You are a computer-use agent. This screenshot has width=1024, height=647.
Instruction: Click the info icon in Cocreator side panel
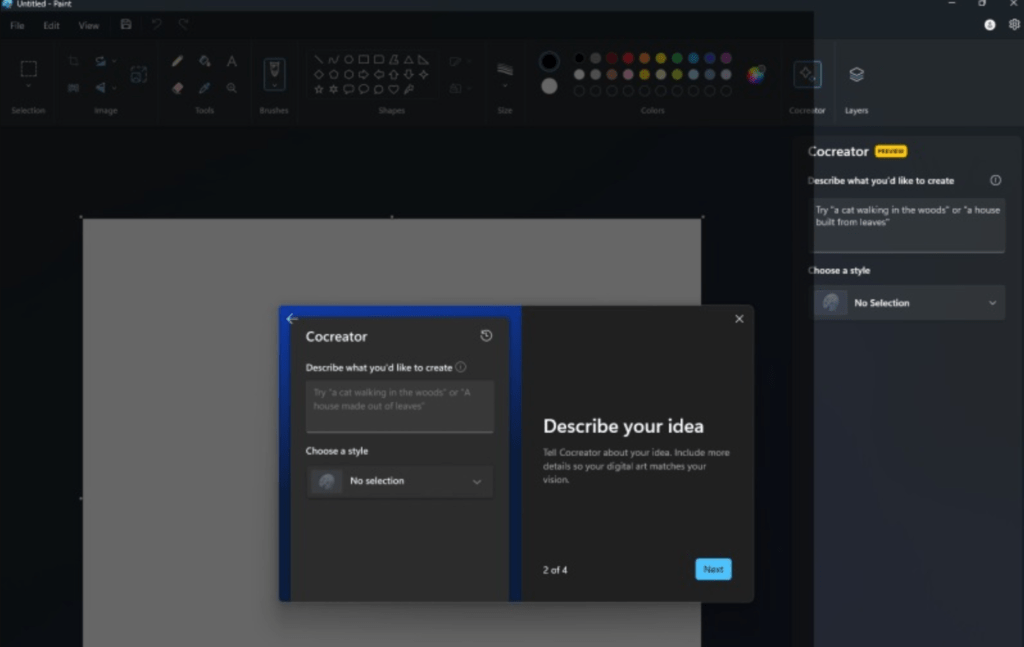click(x=995, y=180)
